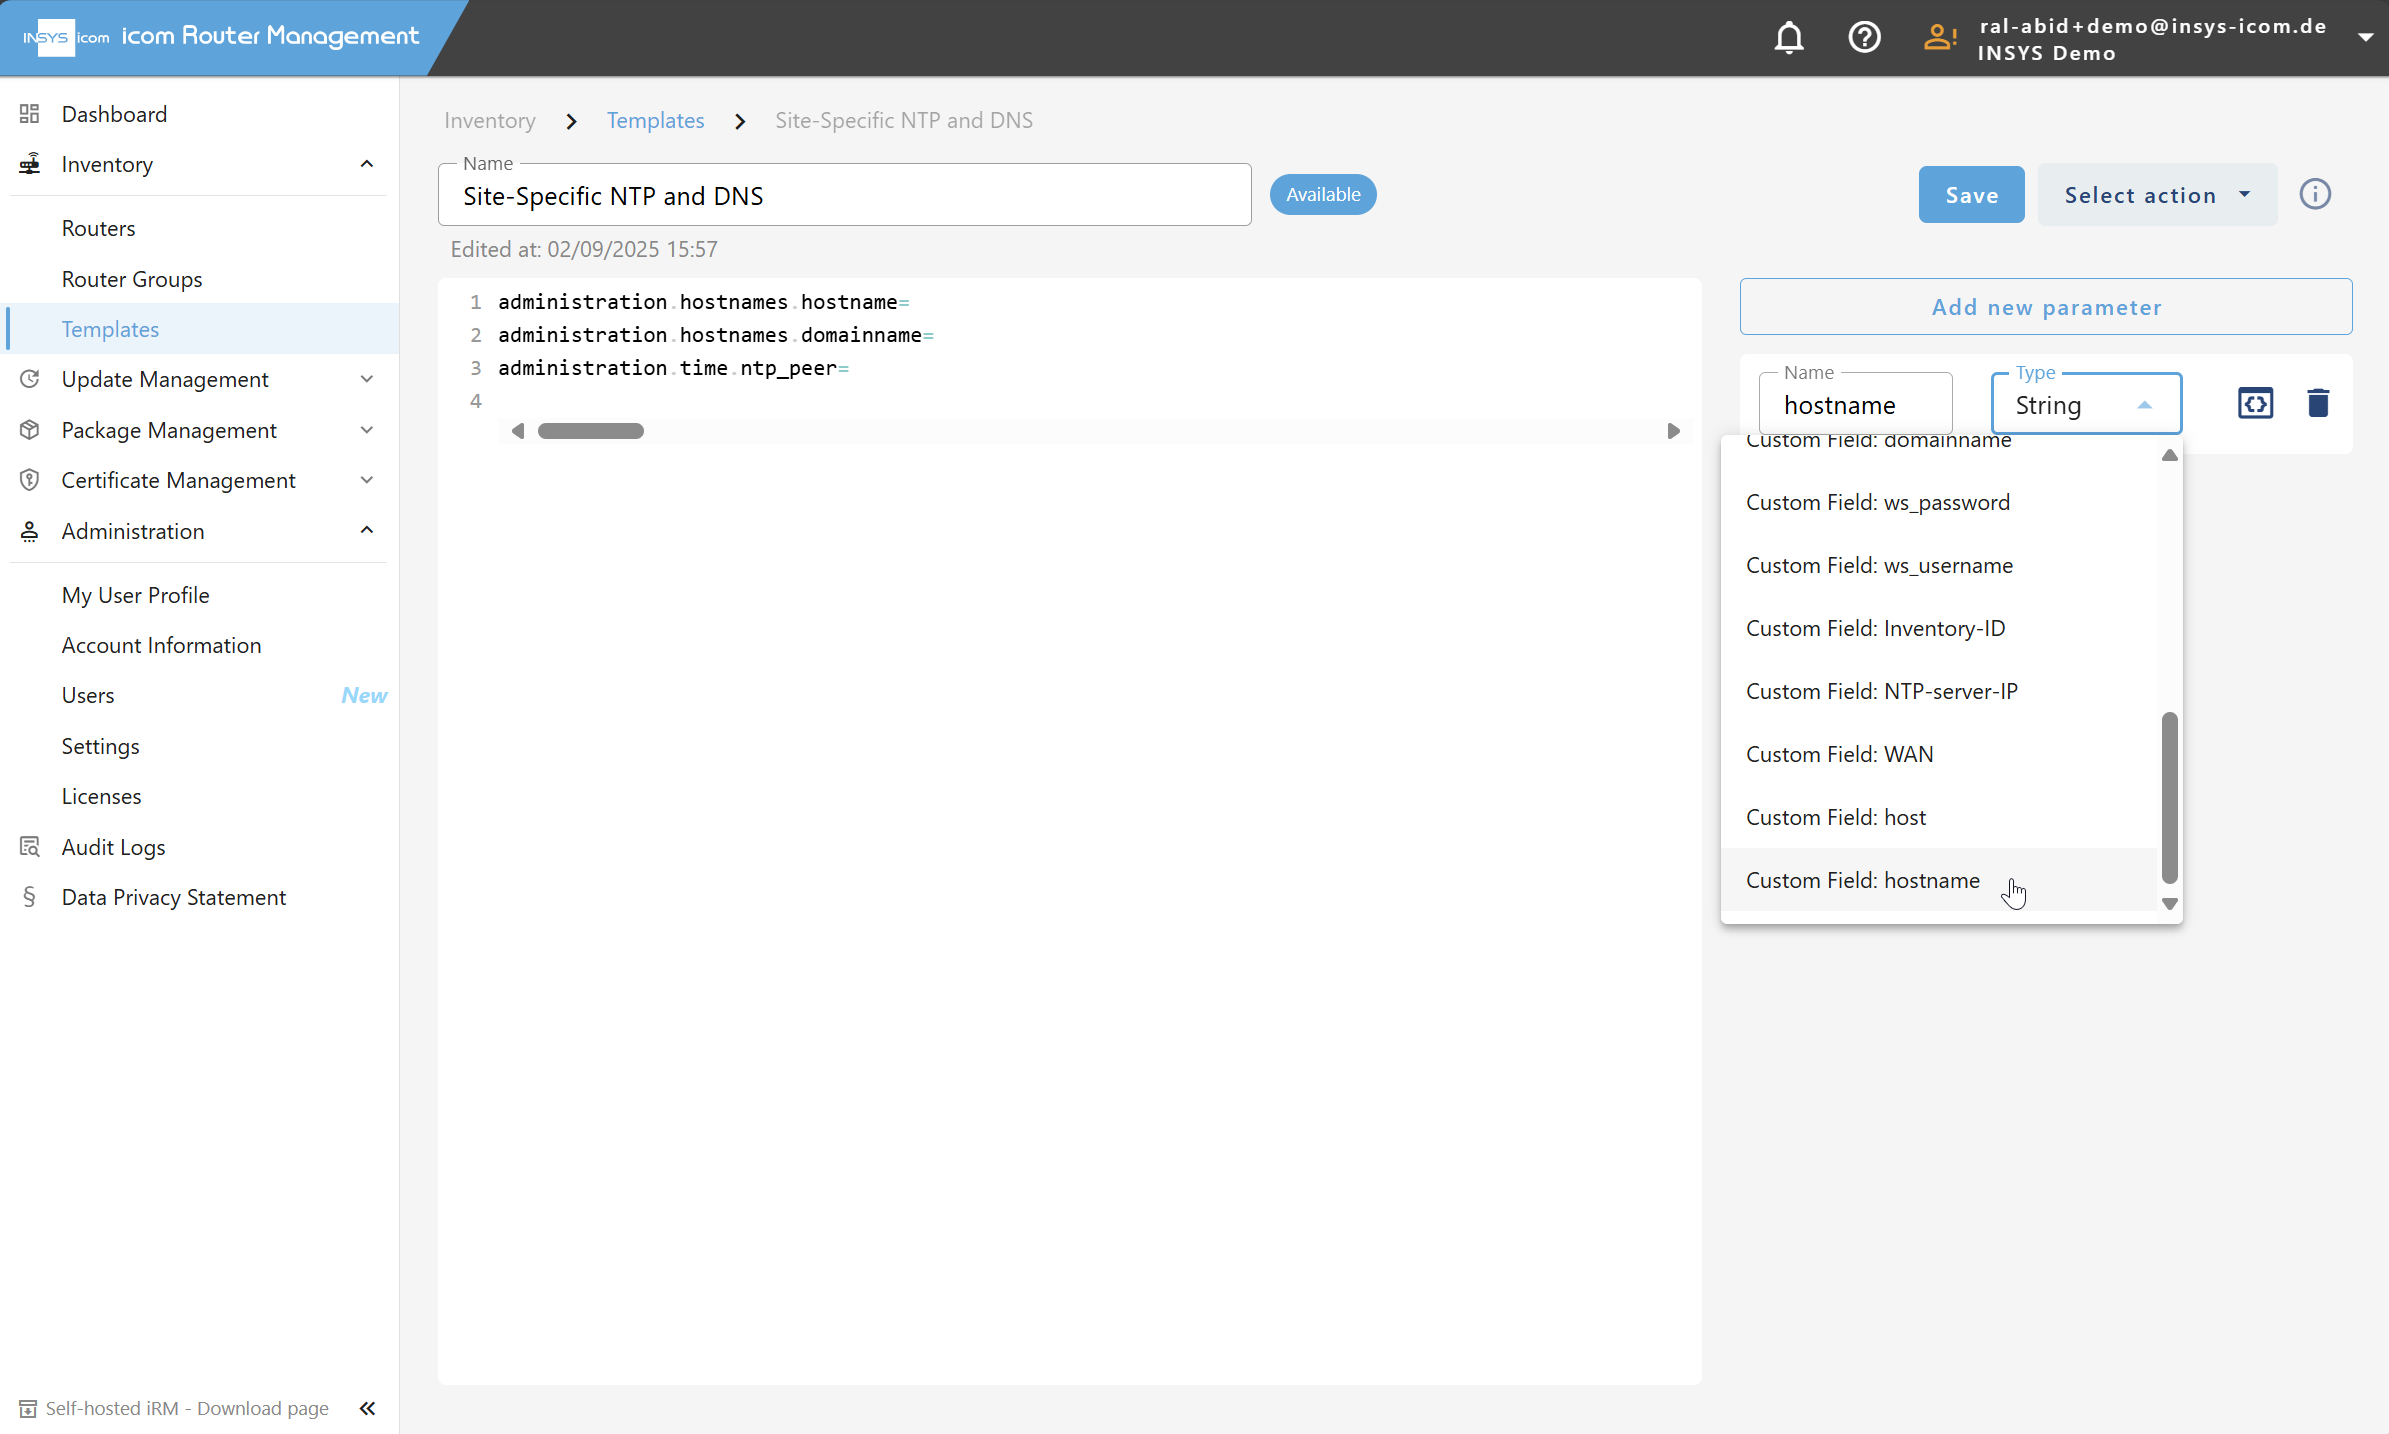Click the Dashboard grid icon
This screenshot has height=1434, width=2389.
tap(30, 114)
